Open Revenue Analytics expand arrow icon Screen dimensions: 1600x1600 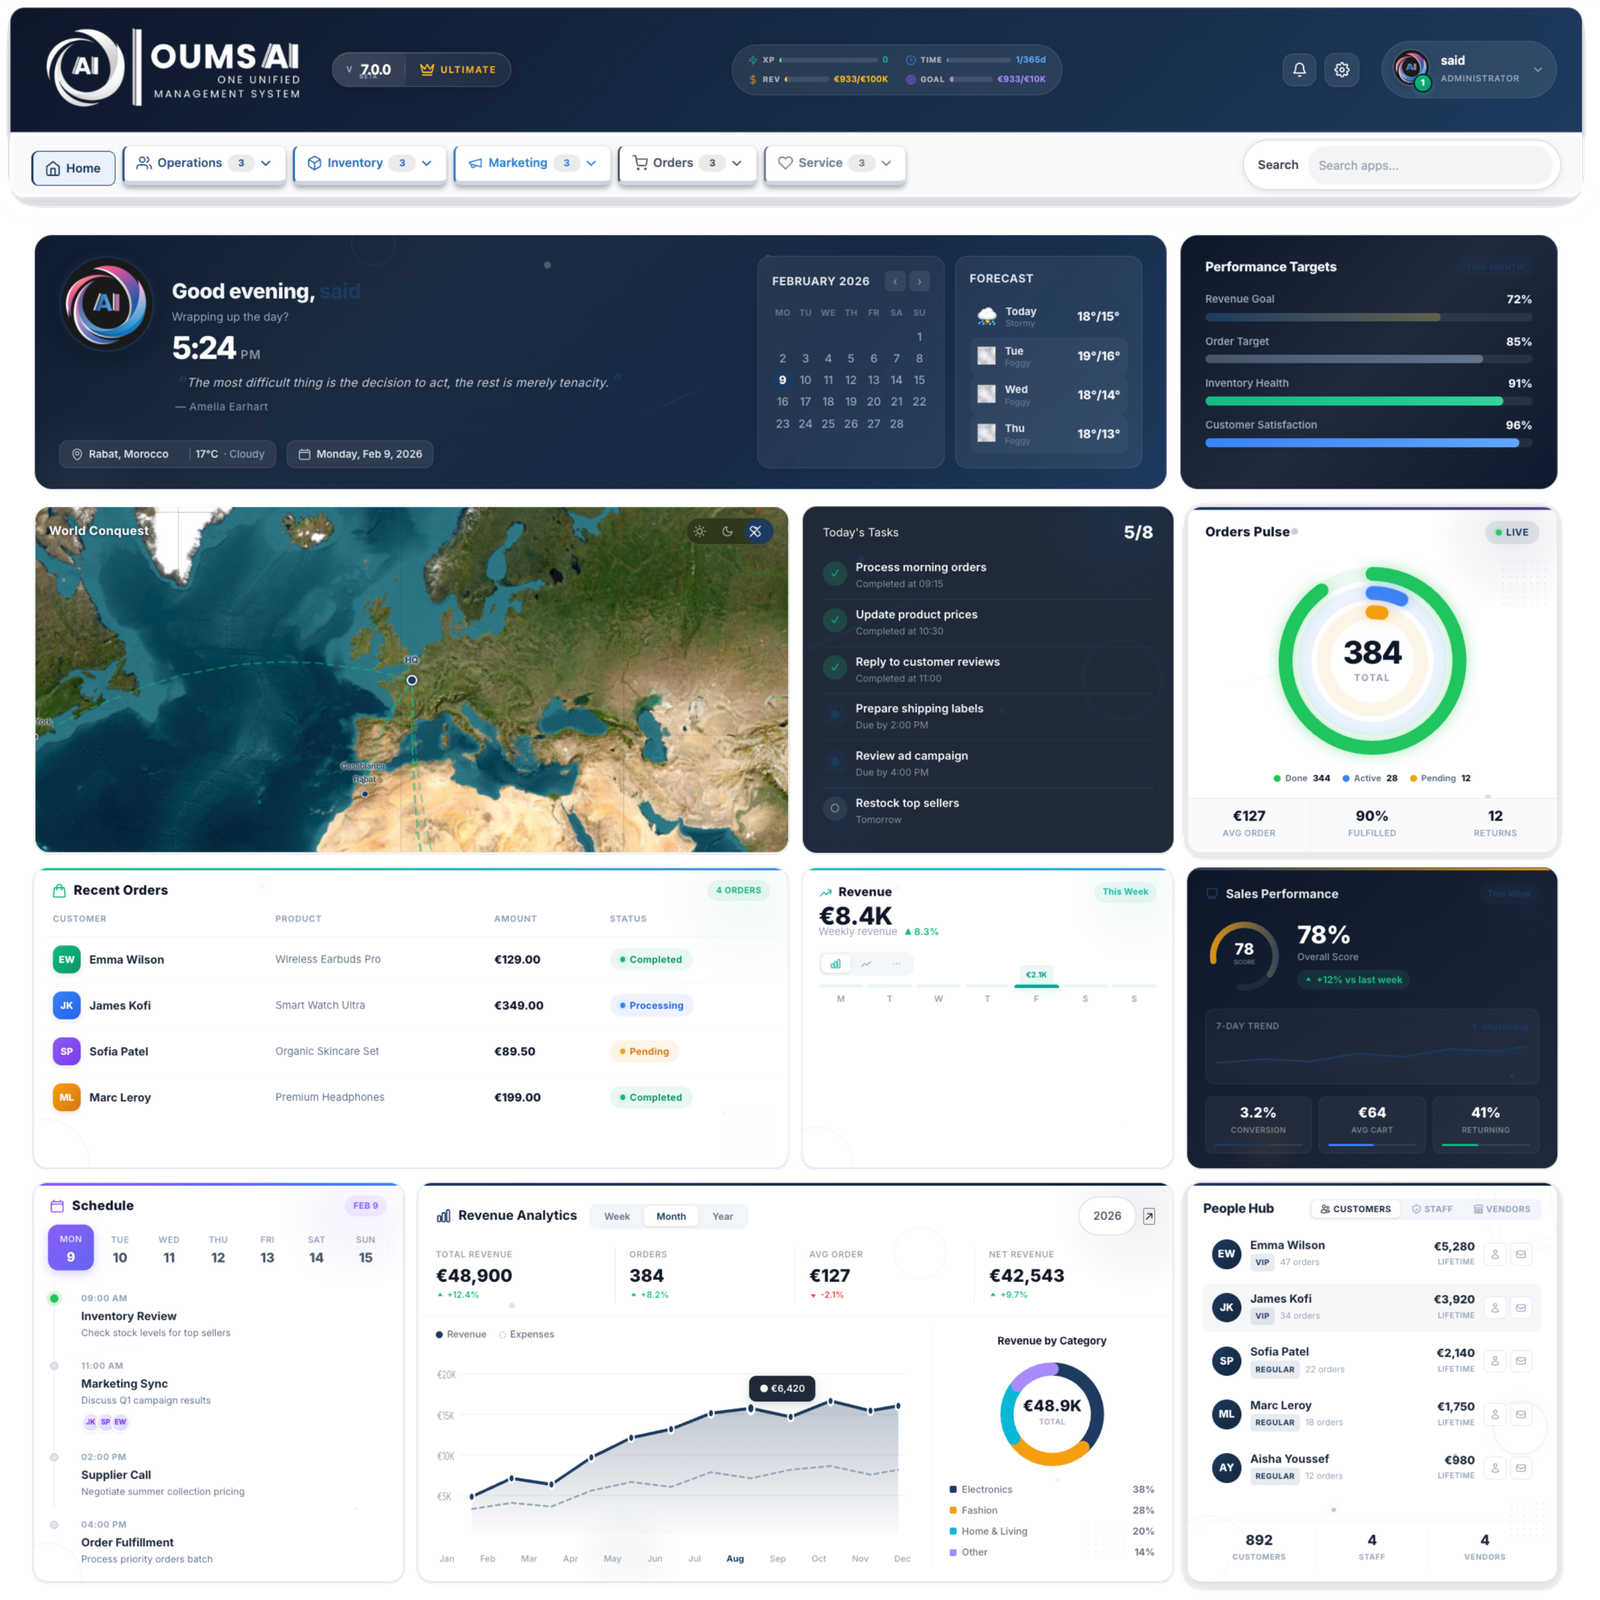click(x=1149, y=1216)
